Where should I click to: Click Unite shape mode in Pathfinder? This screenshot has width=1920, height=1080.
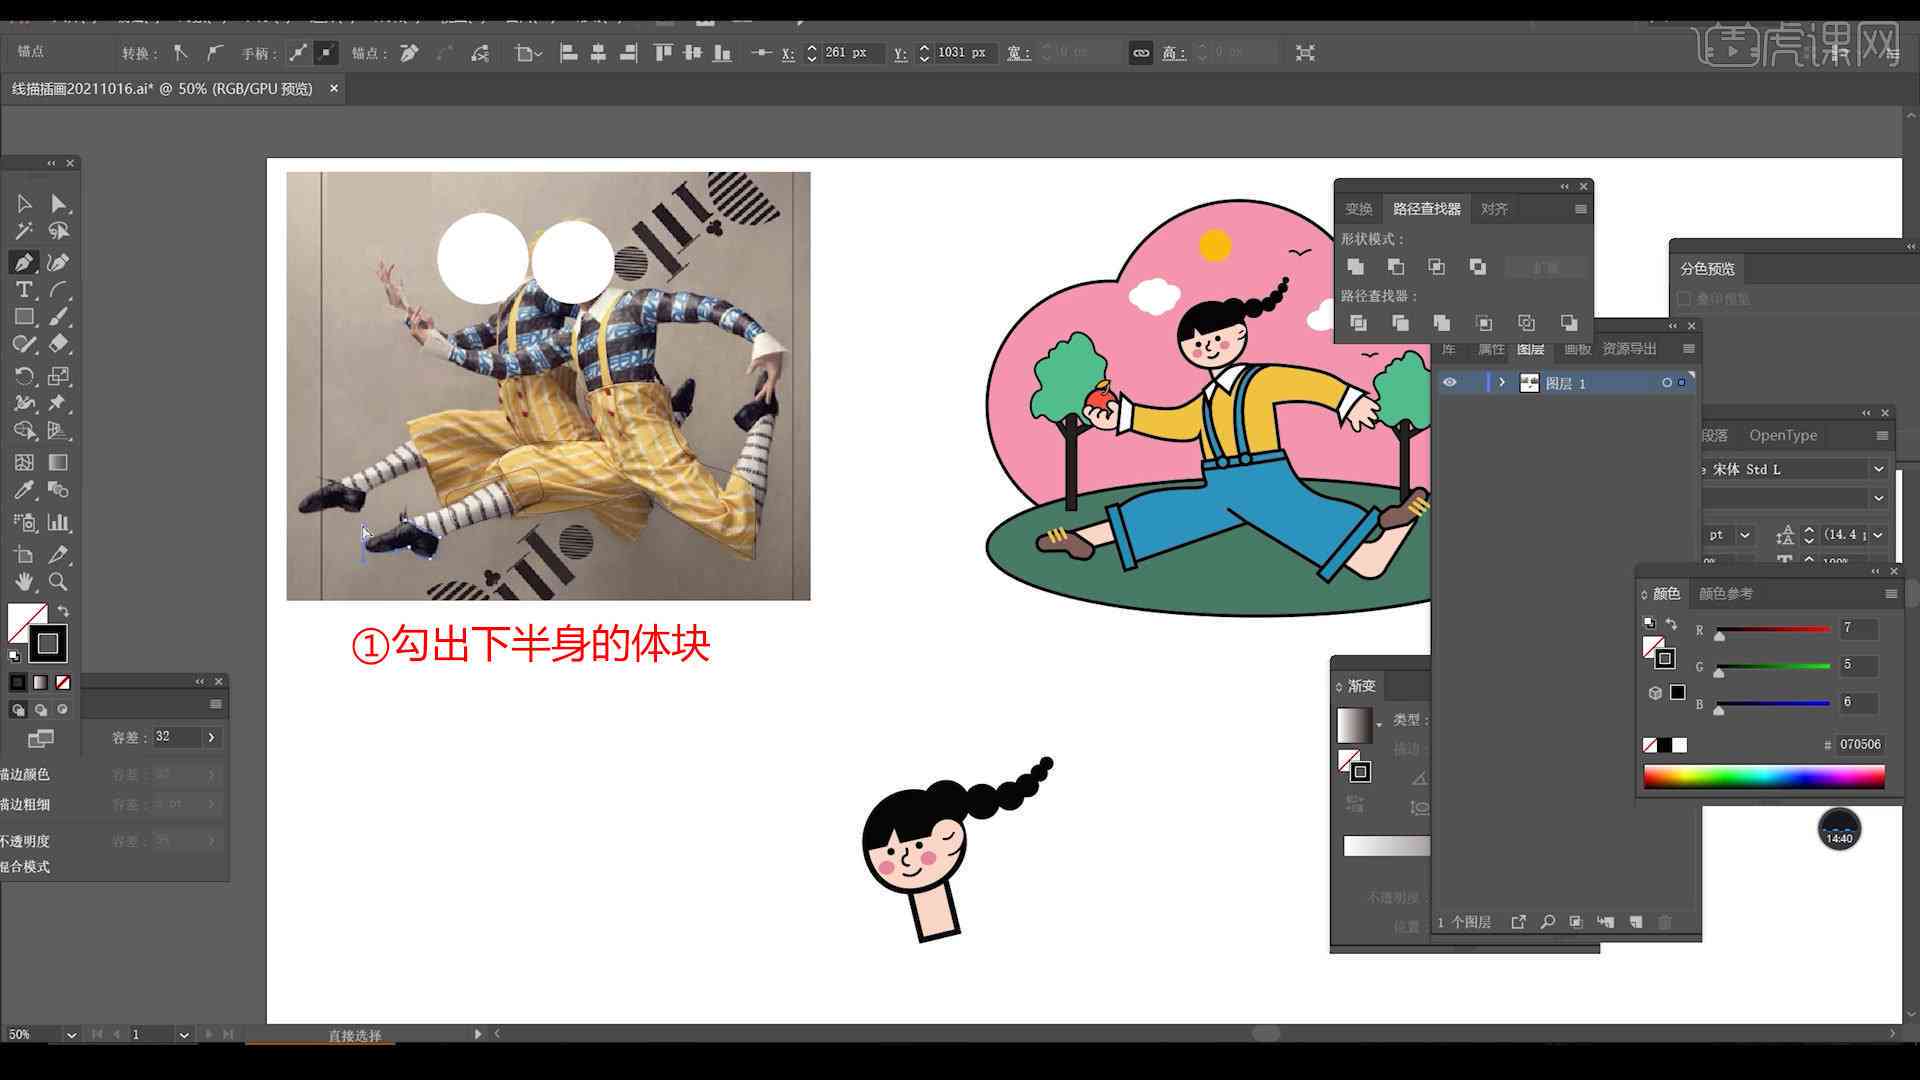[x=1356, y=267]
